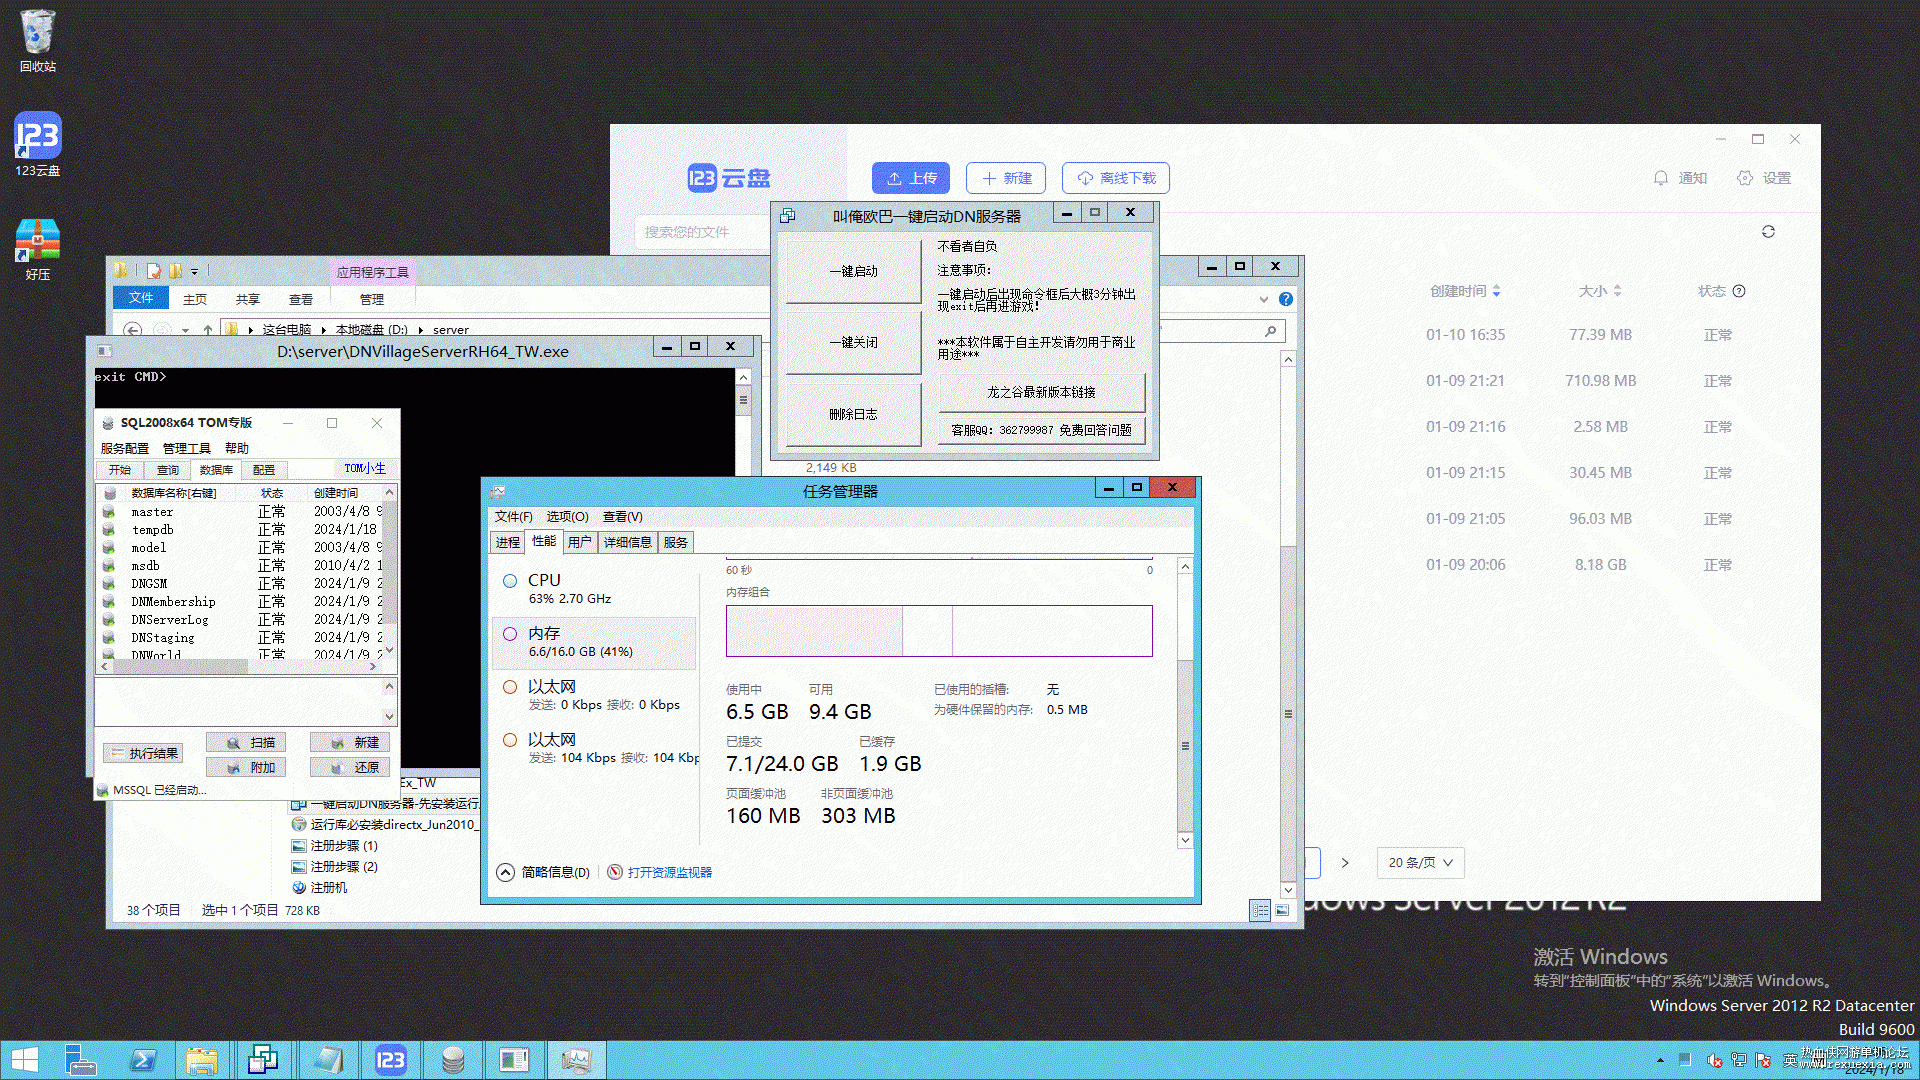Open 文件(F) menu in Task Manager
Viewport: 1920px width, 1080px height.
514,517
